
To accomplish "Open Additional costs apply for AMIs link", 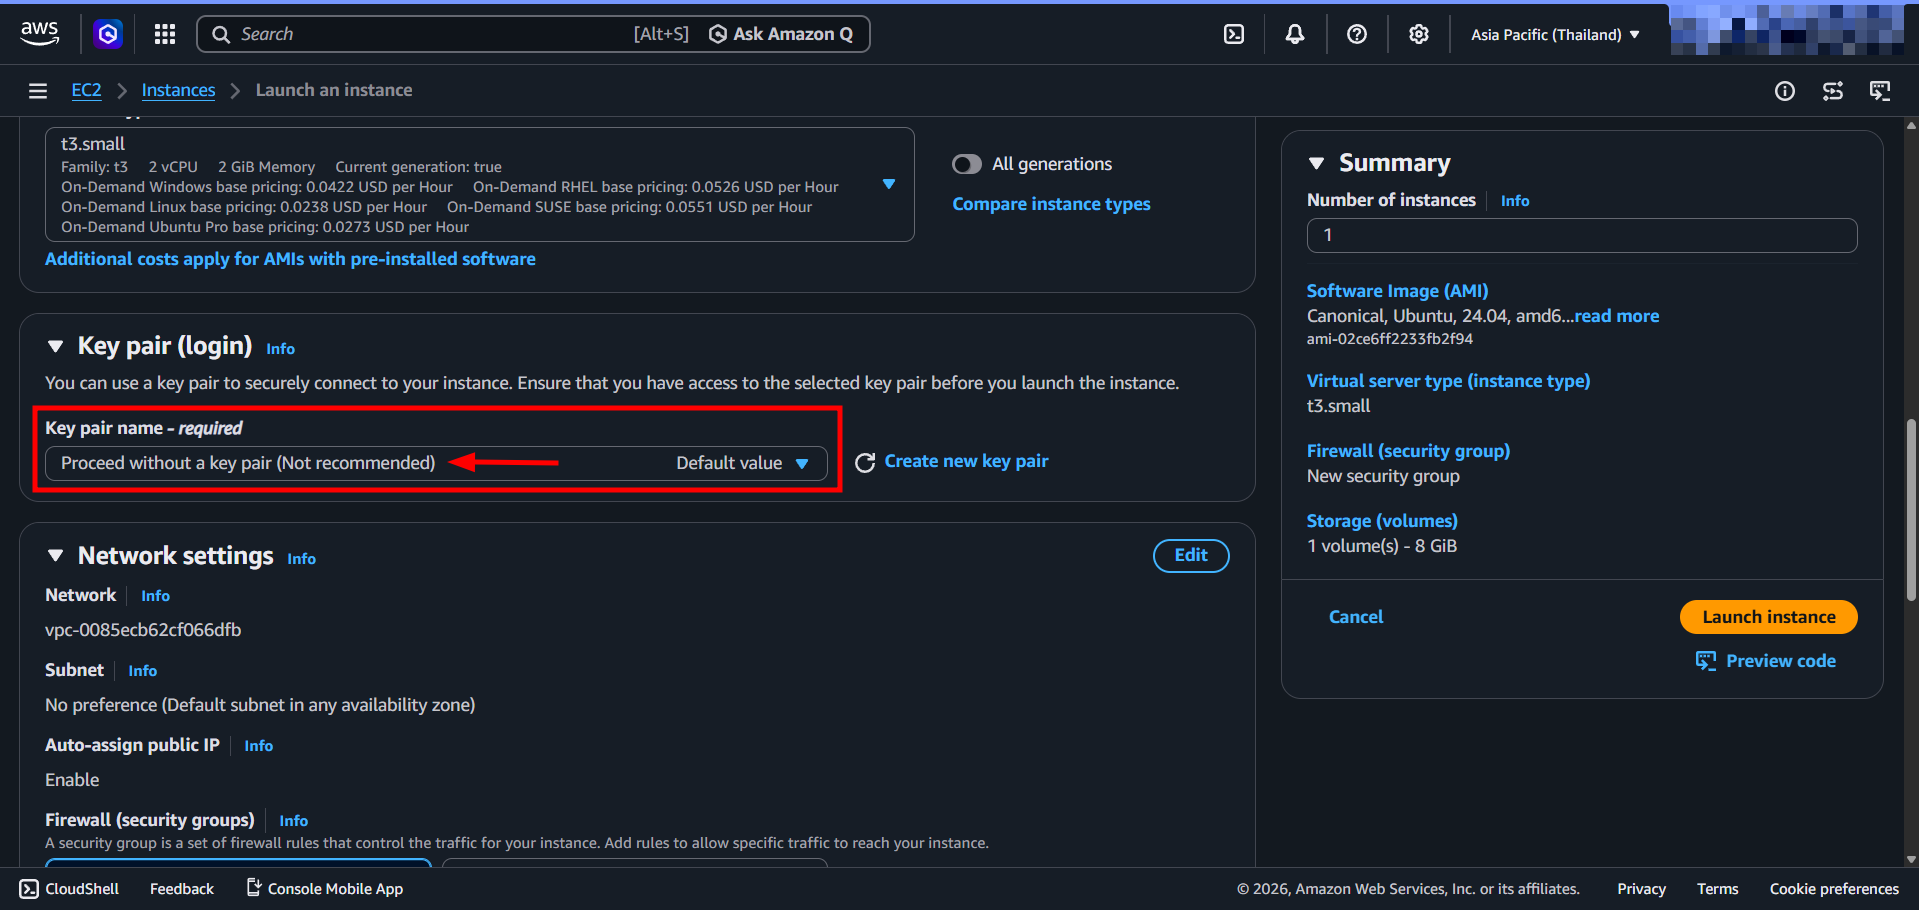I will point(290,259).
